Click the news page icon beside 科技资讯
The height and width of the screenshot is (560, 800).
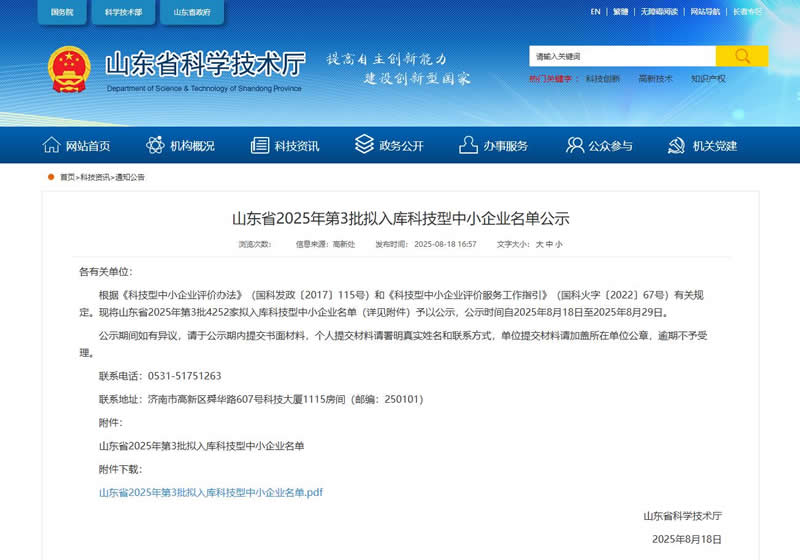pyautogui.click(x=260, y=146)
